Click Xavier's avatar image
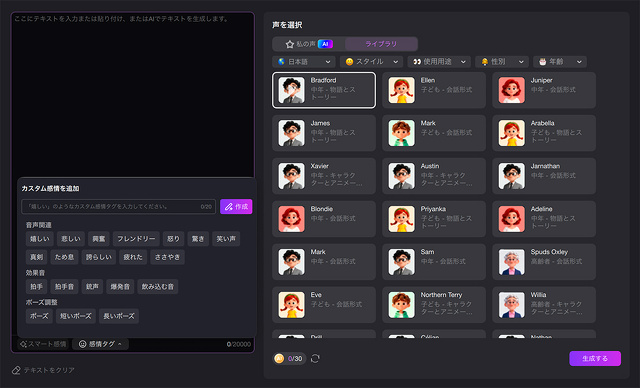The width and height of the screenshot is (640, 388). [291, 176]
